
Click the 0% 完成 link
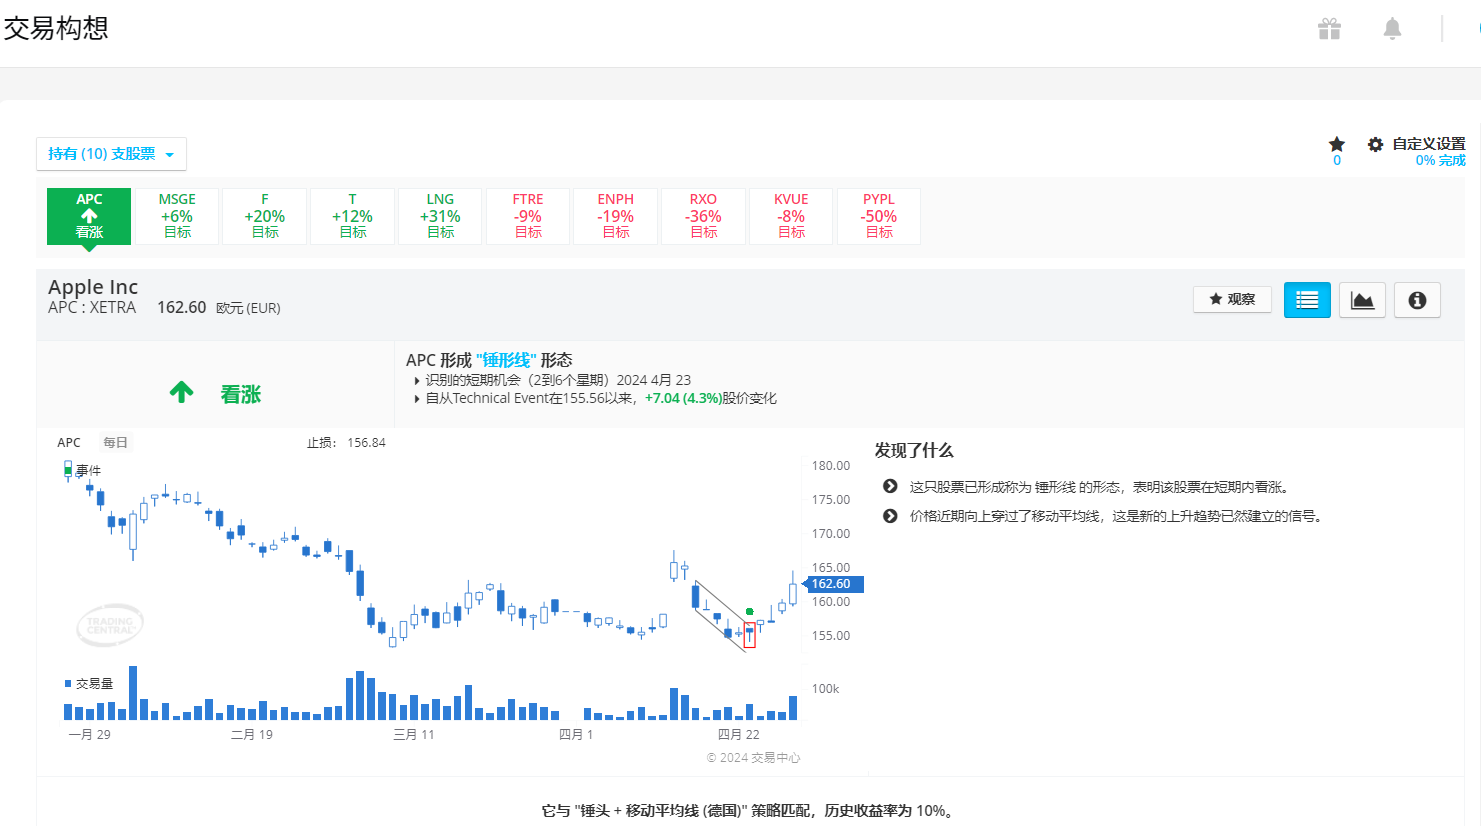point(1440,160)
